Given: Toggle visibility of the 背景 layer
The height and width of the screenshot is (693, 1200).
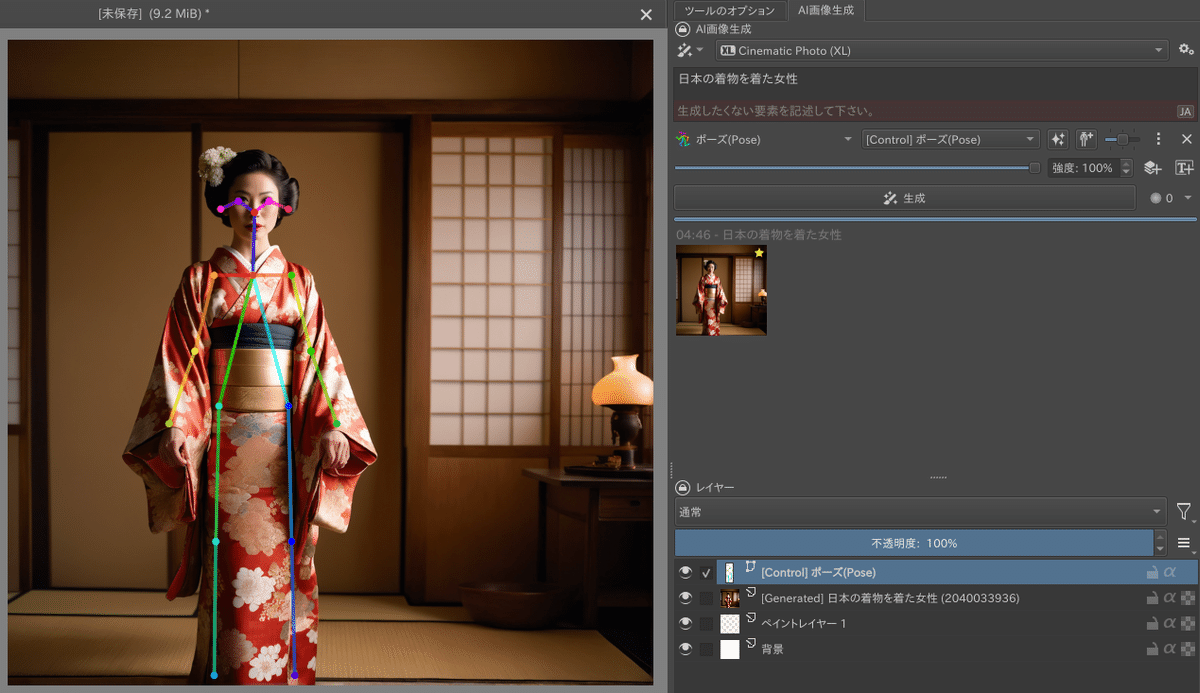Looking at the screenshot, I should tap(687, 648).
